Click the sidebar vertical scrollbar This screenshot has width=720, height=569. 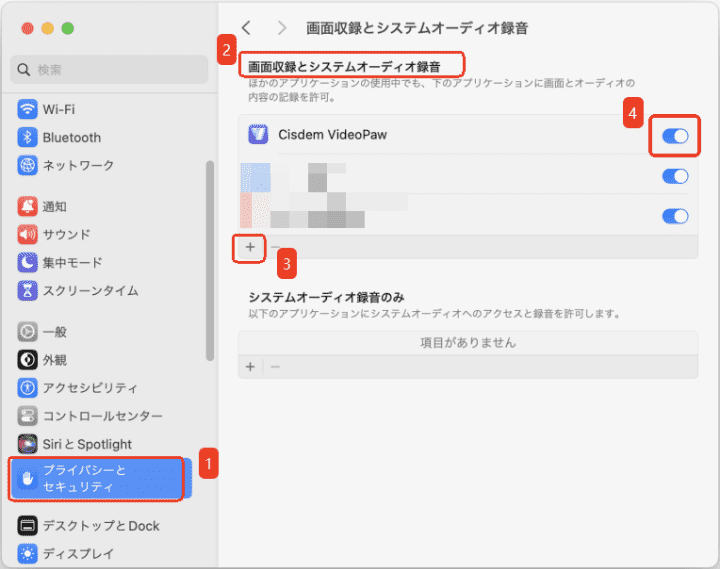pyautogui.click(x=210, y=260)
